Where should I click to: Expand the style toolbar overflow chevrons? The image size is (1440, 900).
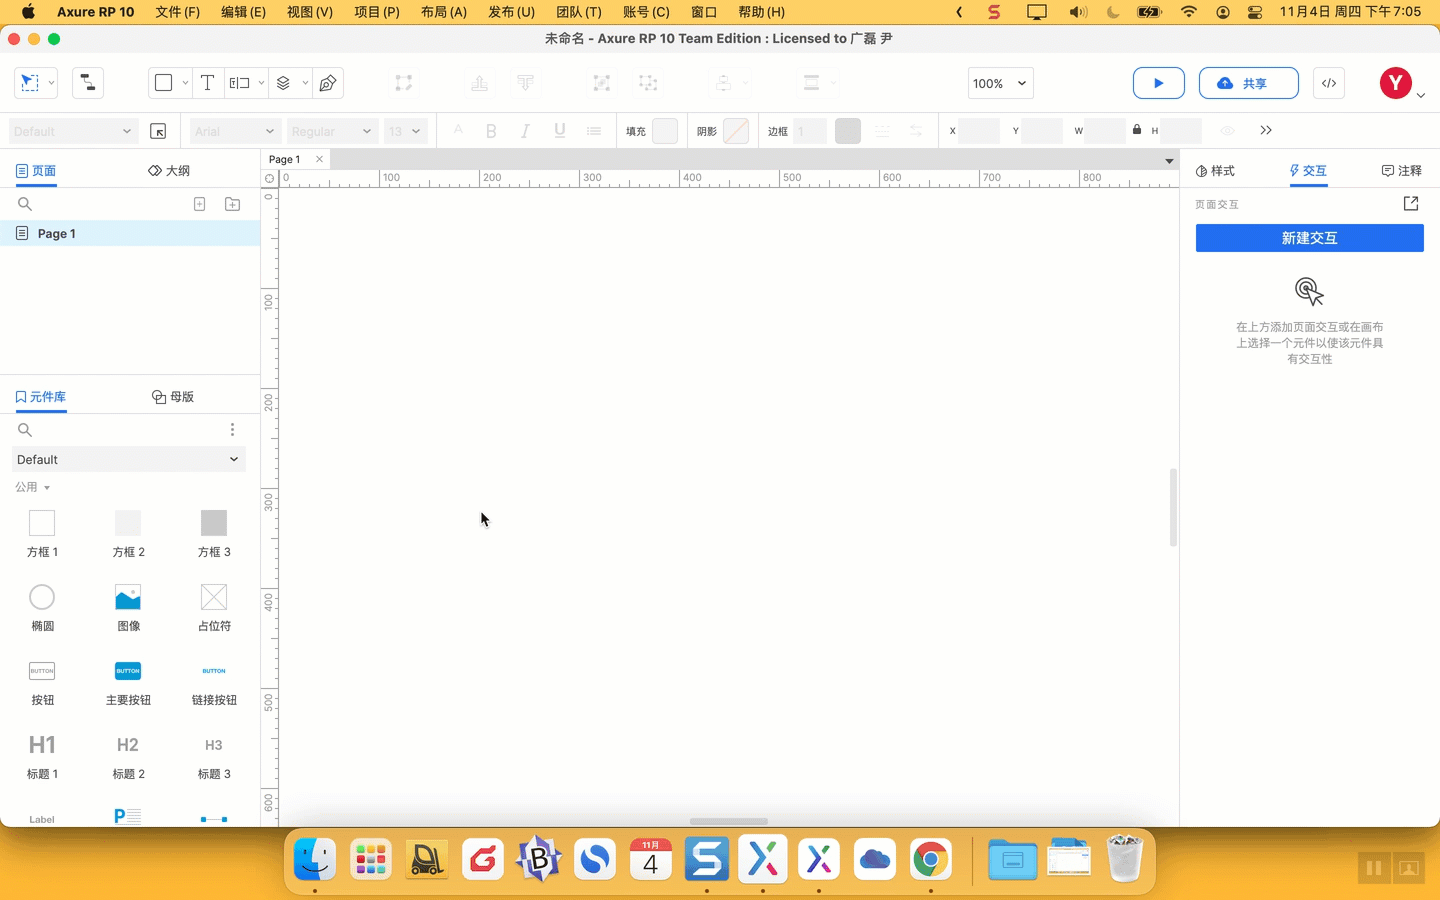coord(1266,131)
